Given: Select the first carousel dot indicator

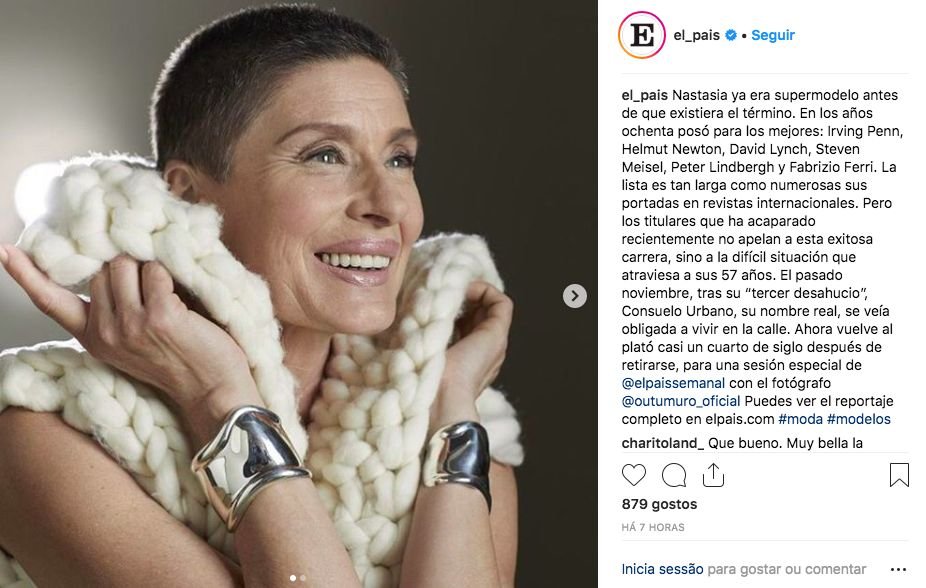Looking at the screenshot, I should [293, 578].
